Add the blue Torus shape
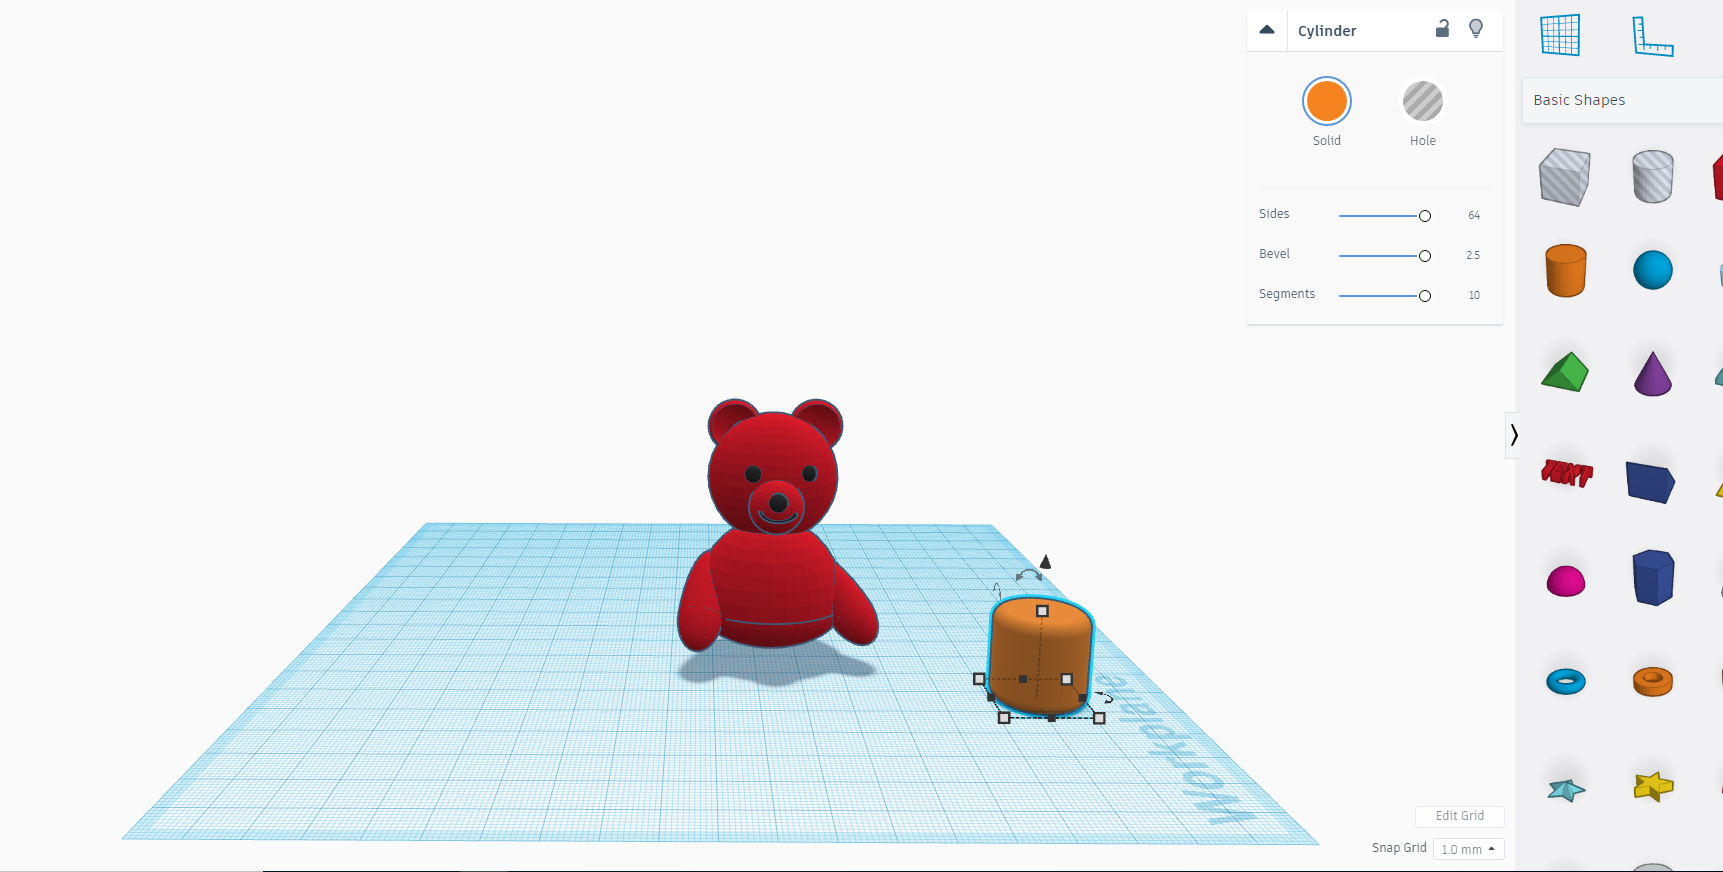1723x872 pixels. 1566,682
